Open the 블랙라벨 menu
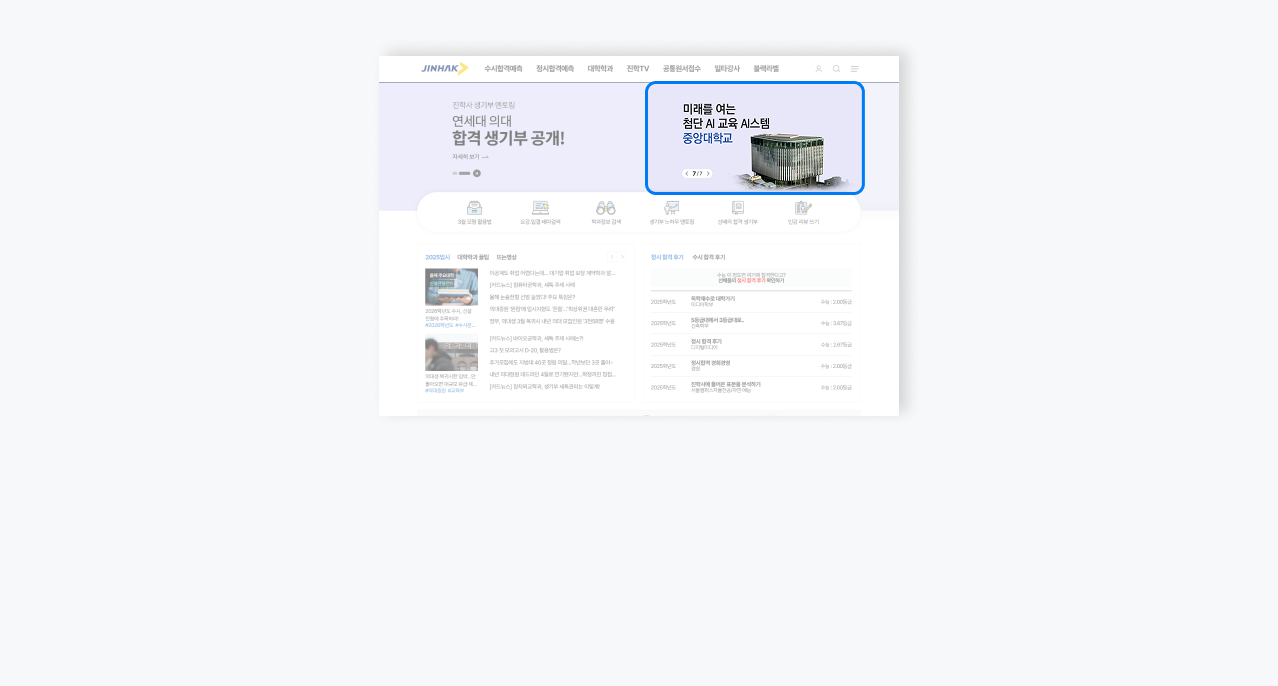This screenshot has height=686, width=1278. (x=766, y=69)
